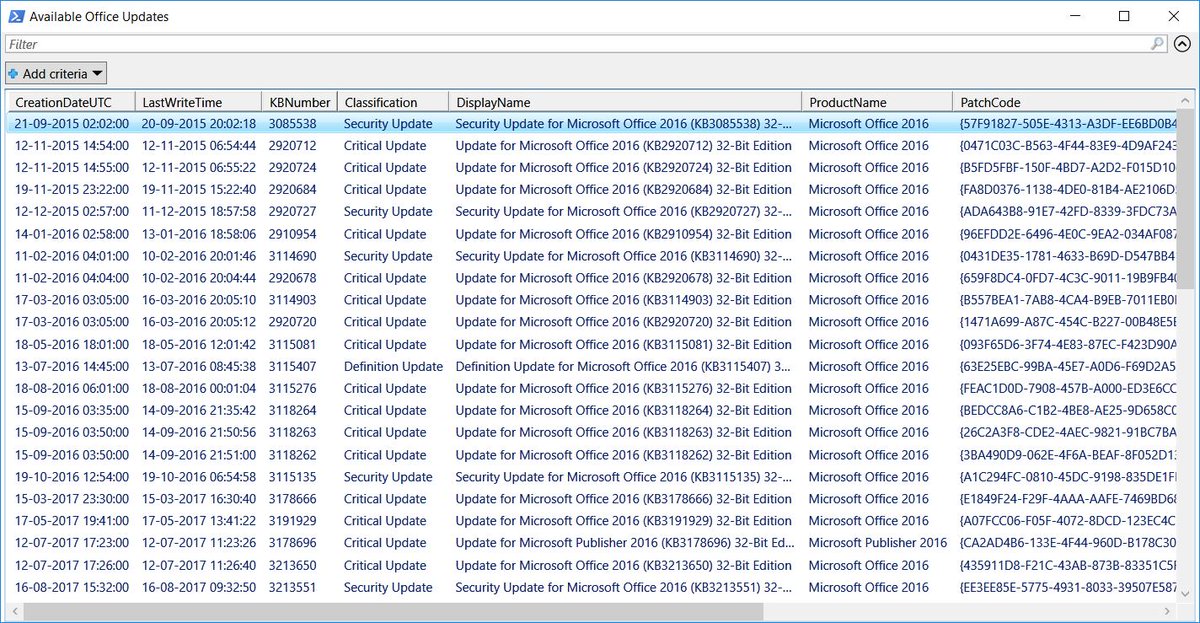The width and height of the screenshot is (1200, 623).
Task: Click Security Update for KB2920727 display name
Action: coord(623,212)
